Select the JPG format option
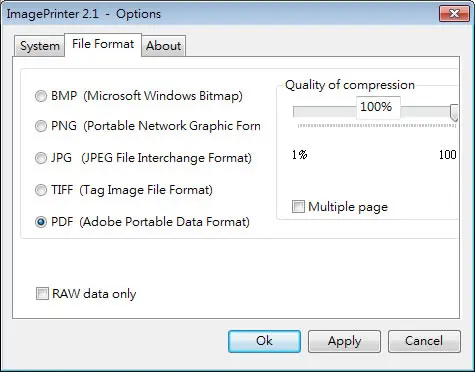 pos(41,158)
